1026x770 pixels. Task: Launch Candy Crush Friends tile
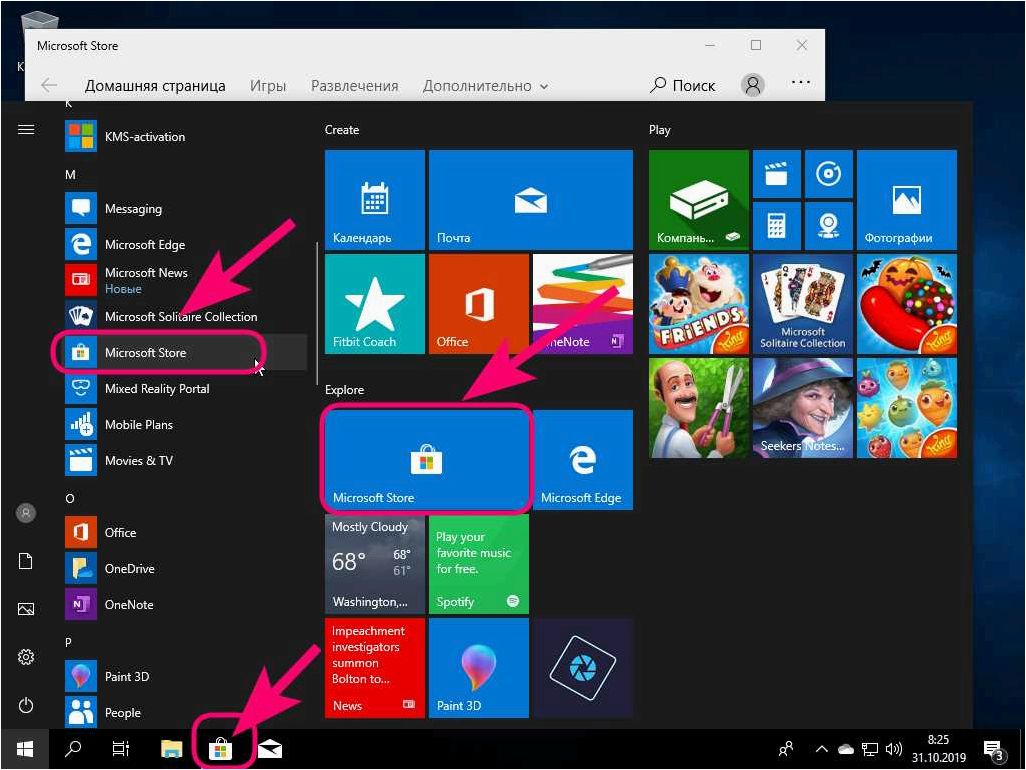point(699,304)
